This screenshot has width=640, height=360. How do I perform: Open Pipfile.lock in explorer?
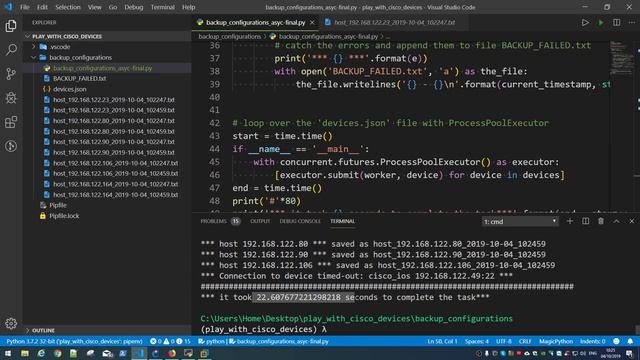pos(64,216)
